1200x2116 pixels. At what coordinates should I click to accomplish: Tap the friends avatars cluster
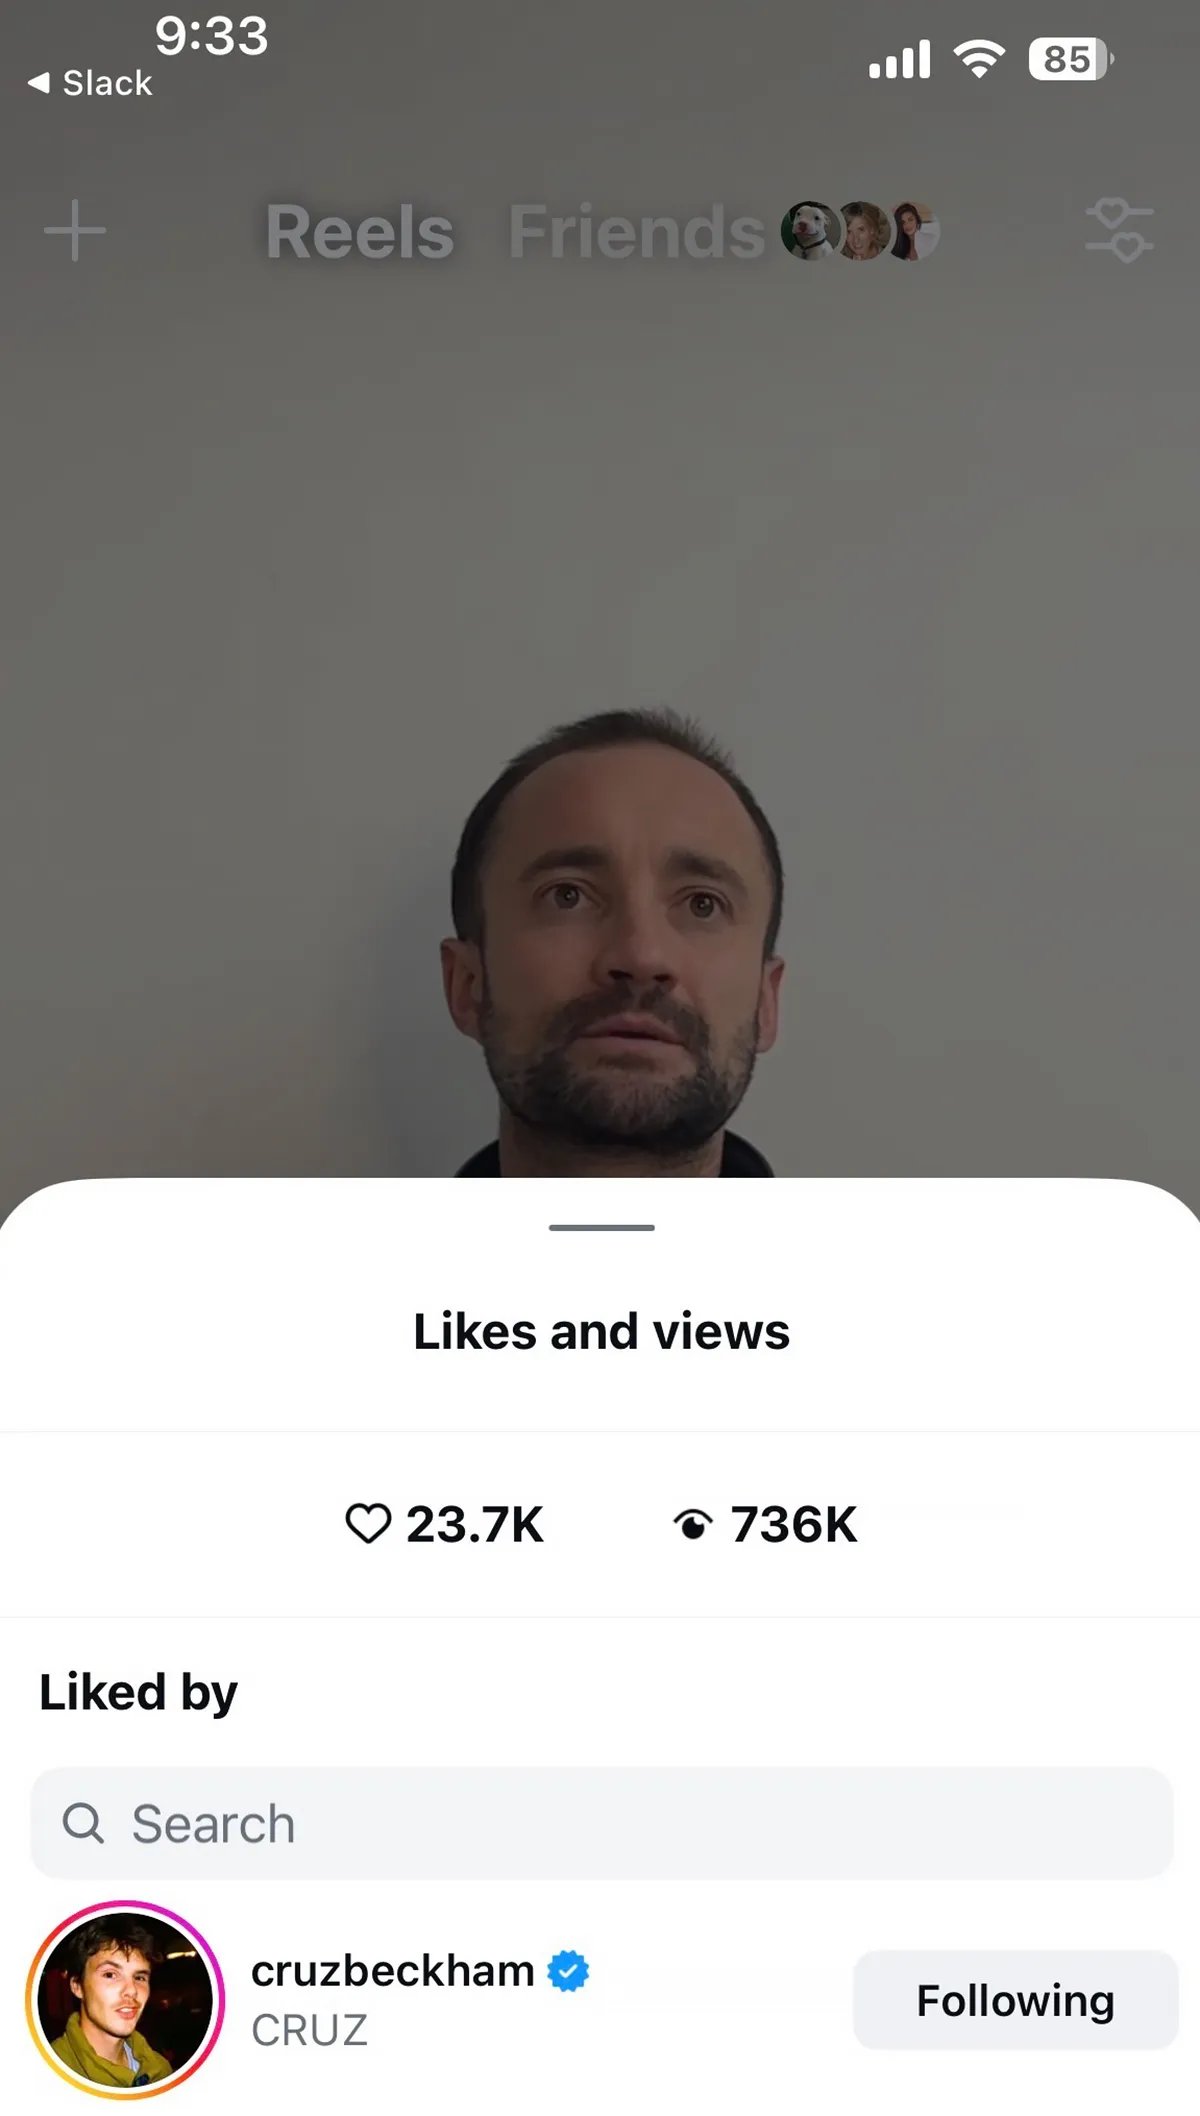pos(860,231)
